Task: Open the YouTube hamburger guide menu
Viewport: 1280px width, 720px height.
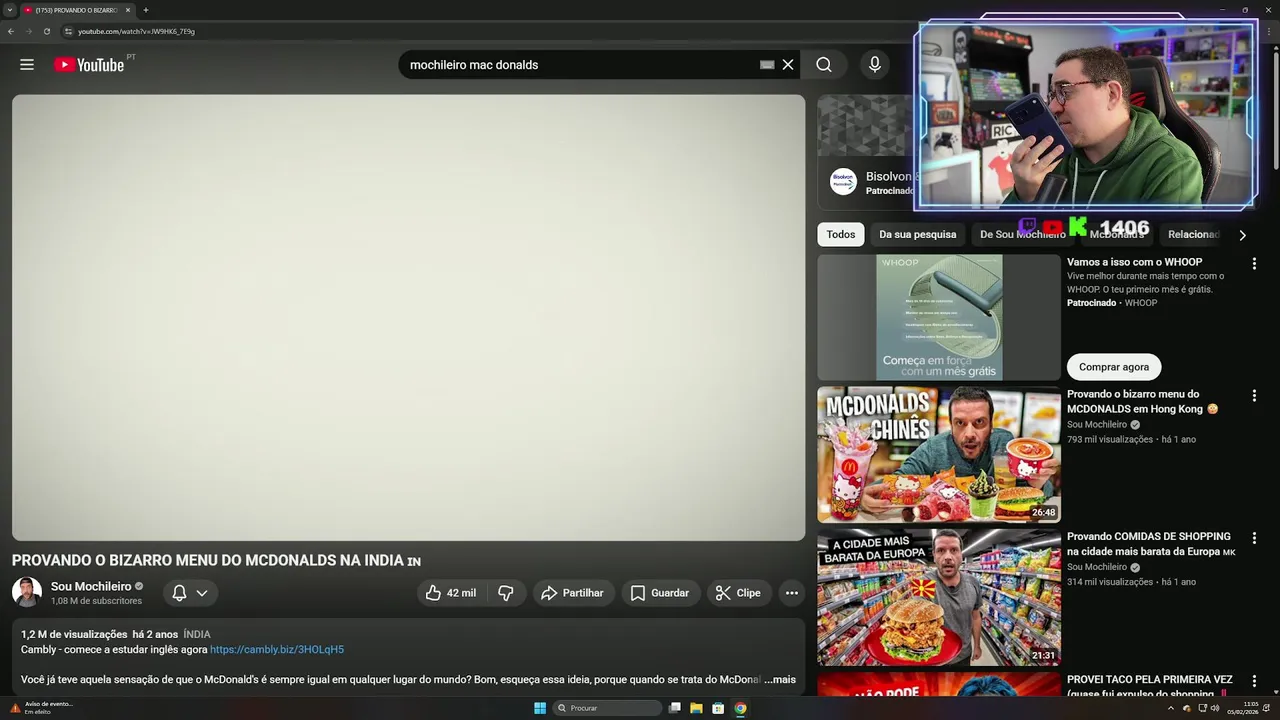Action: click(x=27, y=65)
